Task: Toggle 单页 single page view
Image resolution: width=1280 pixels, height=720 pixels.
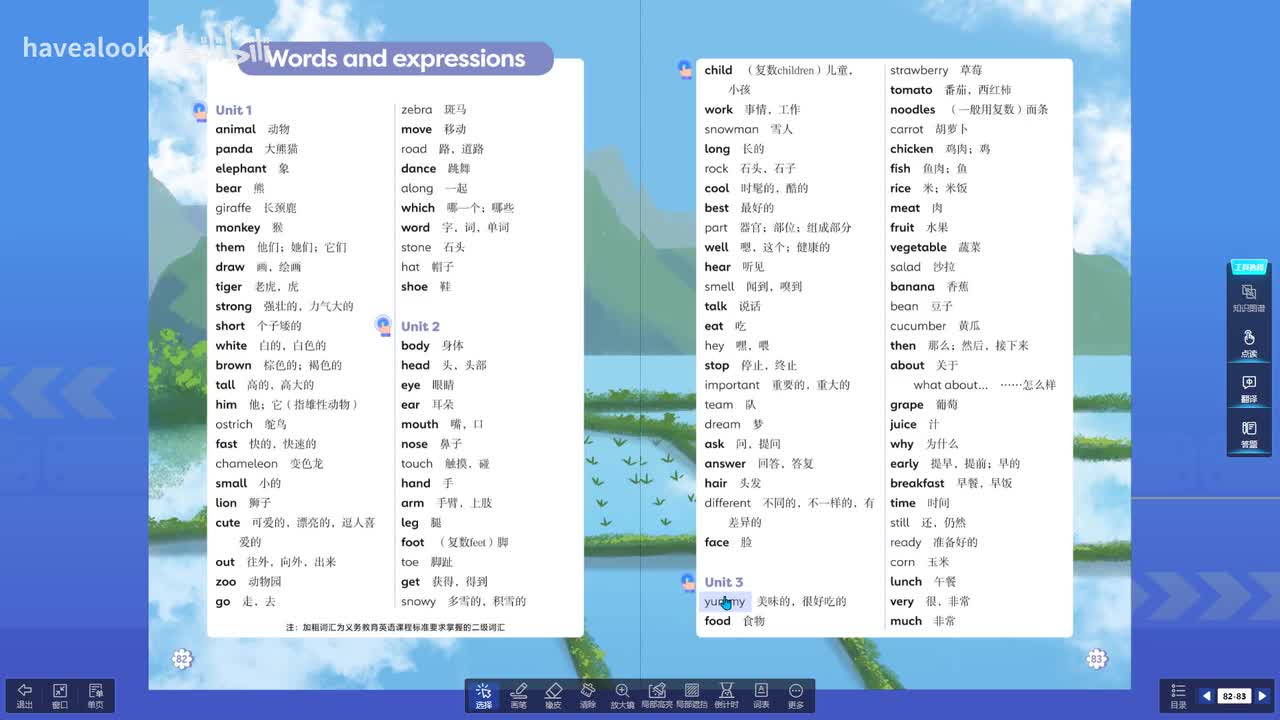Action: (95, 696)
